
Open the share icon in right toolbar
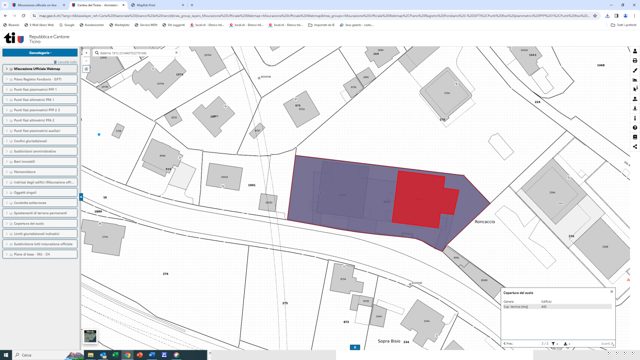pos(635,147)
